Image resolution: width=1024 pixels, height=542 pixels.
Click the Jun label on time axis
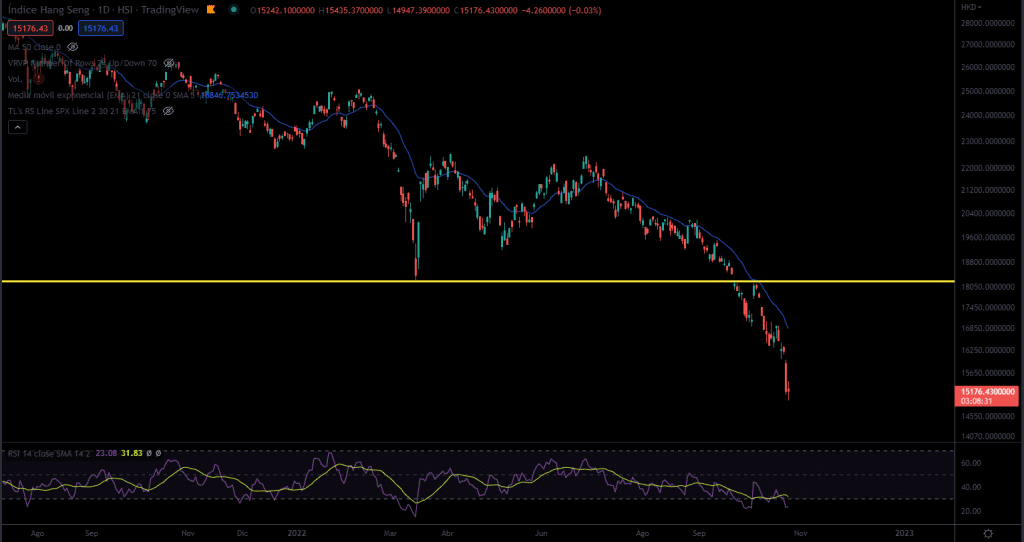pos(542,533)
